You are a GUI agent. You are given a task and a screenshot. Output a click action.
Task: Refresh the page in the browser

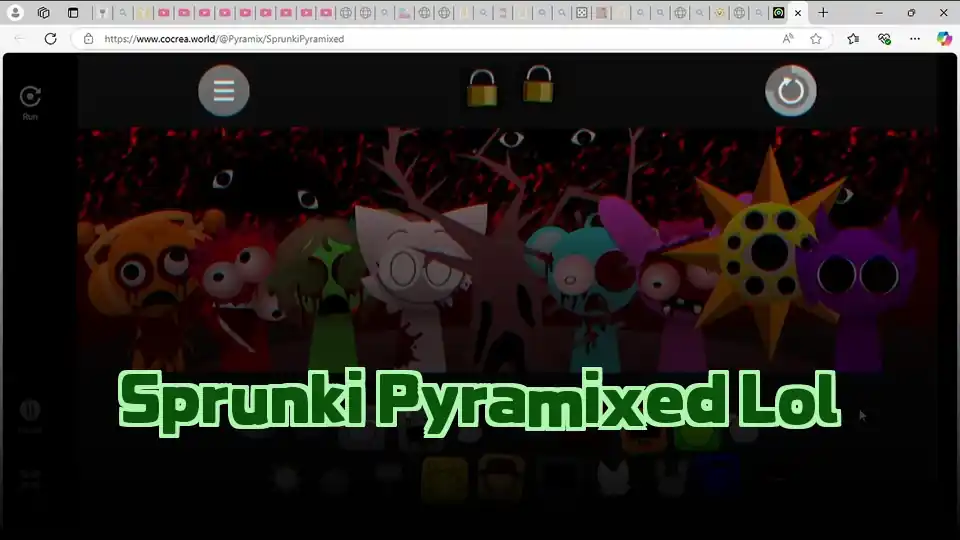click(50, 39)
